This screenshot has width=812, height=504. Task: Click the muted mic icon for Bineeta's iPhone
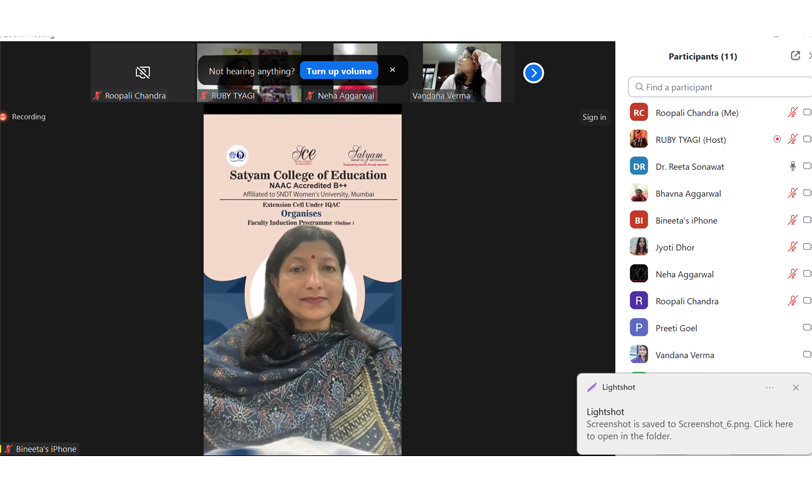(x=792, y=220)
